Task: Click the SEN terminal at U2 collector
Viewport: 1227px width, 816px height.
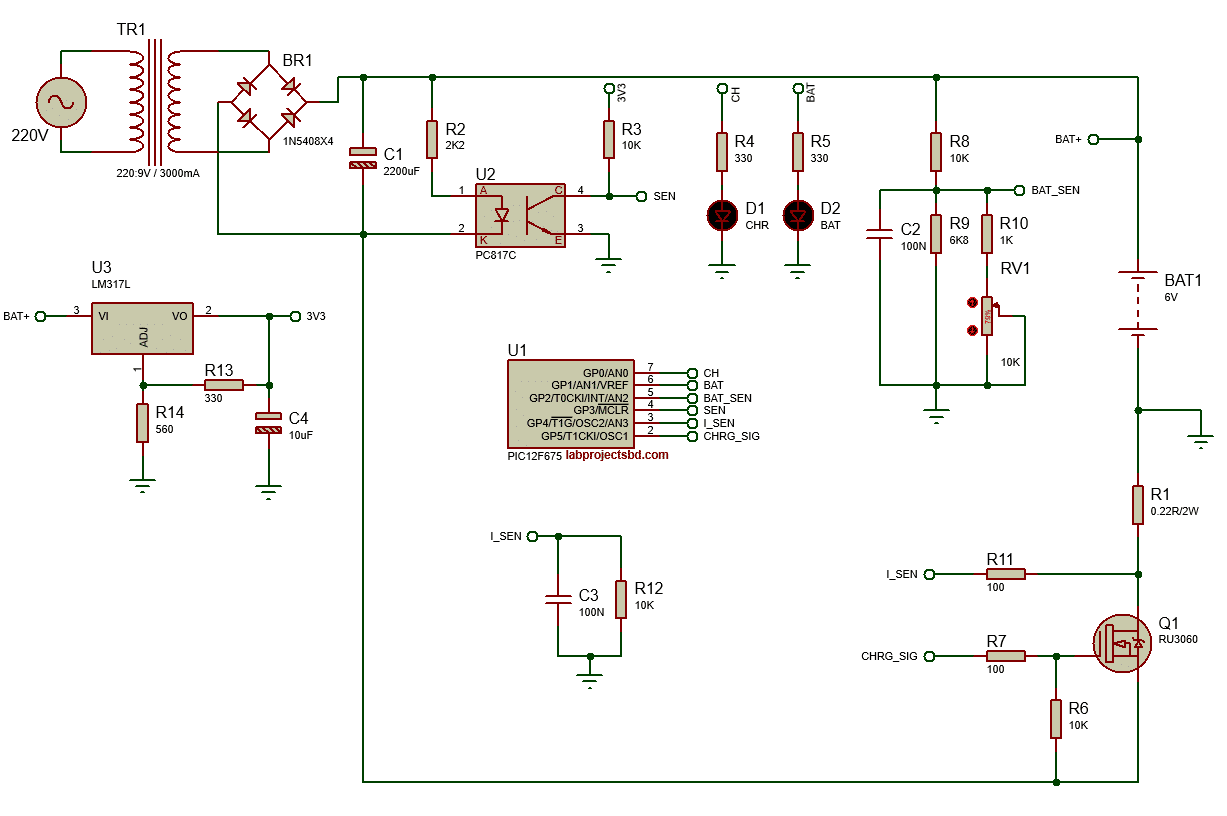Action: [641, 196]
